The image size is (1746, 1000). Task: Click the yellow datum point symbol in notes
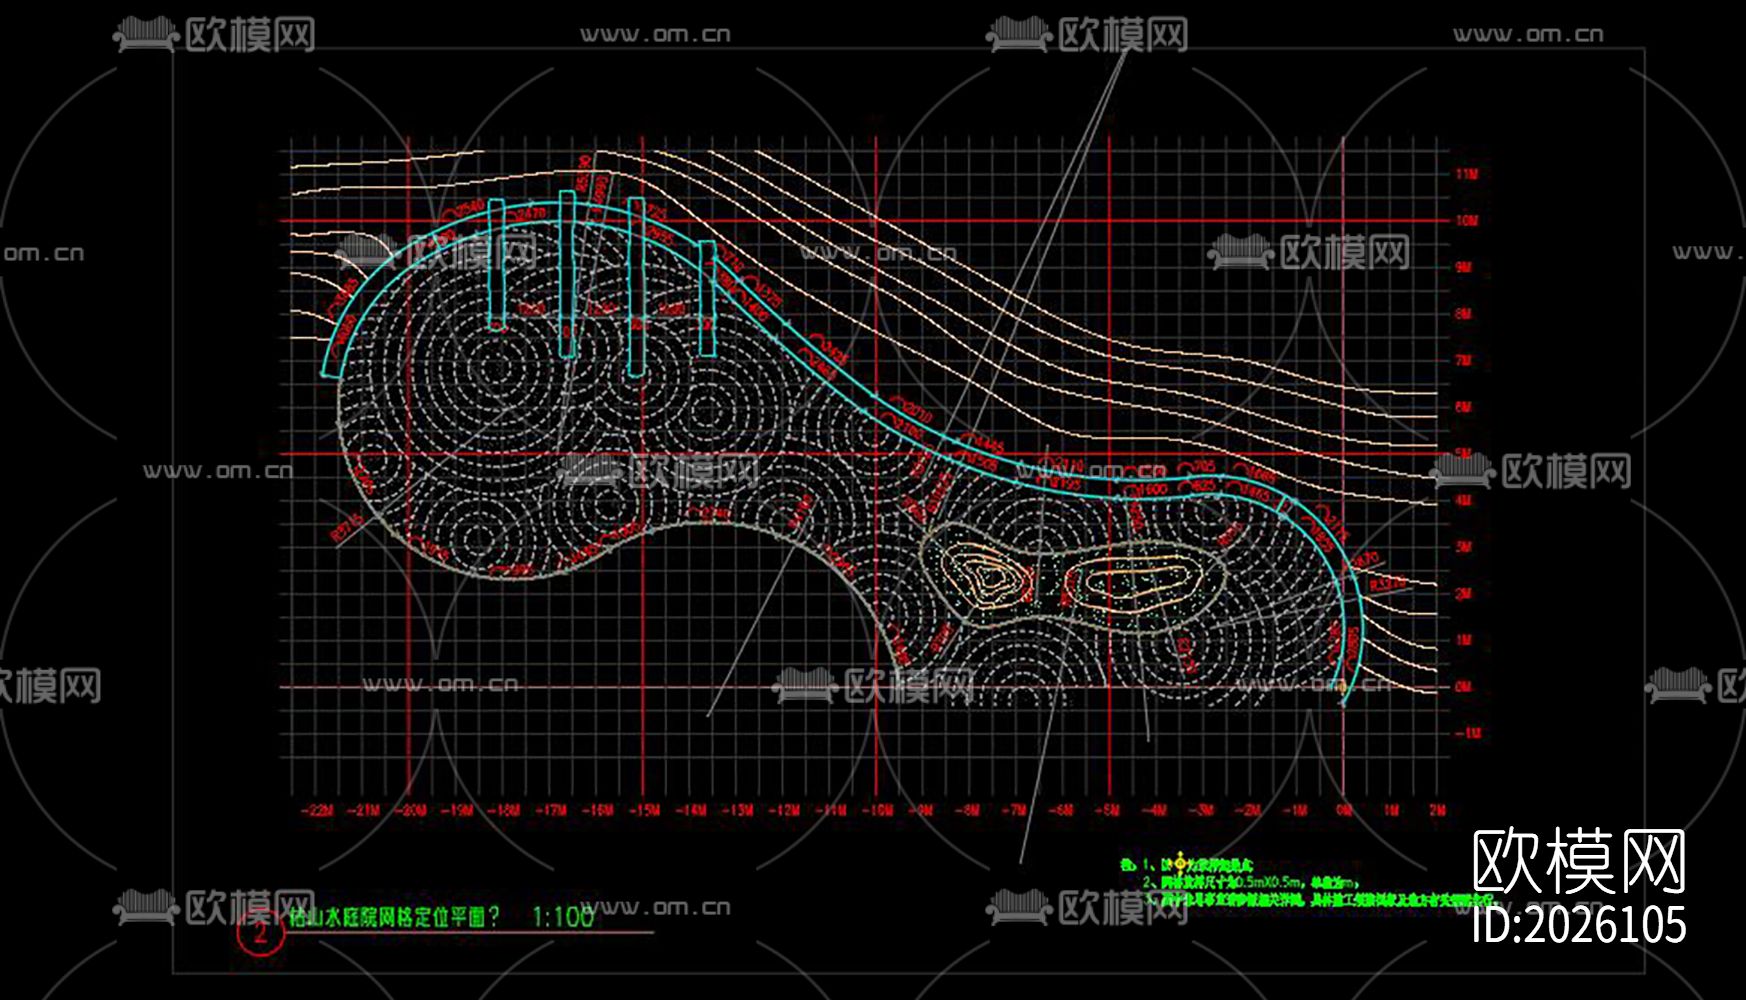[x=1180, y=863]
